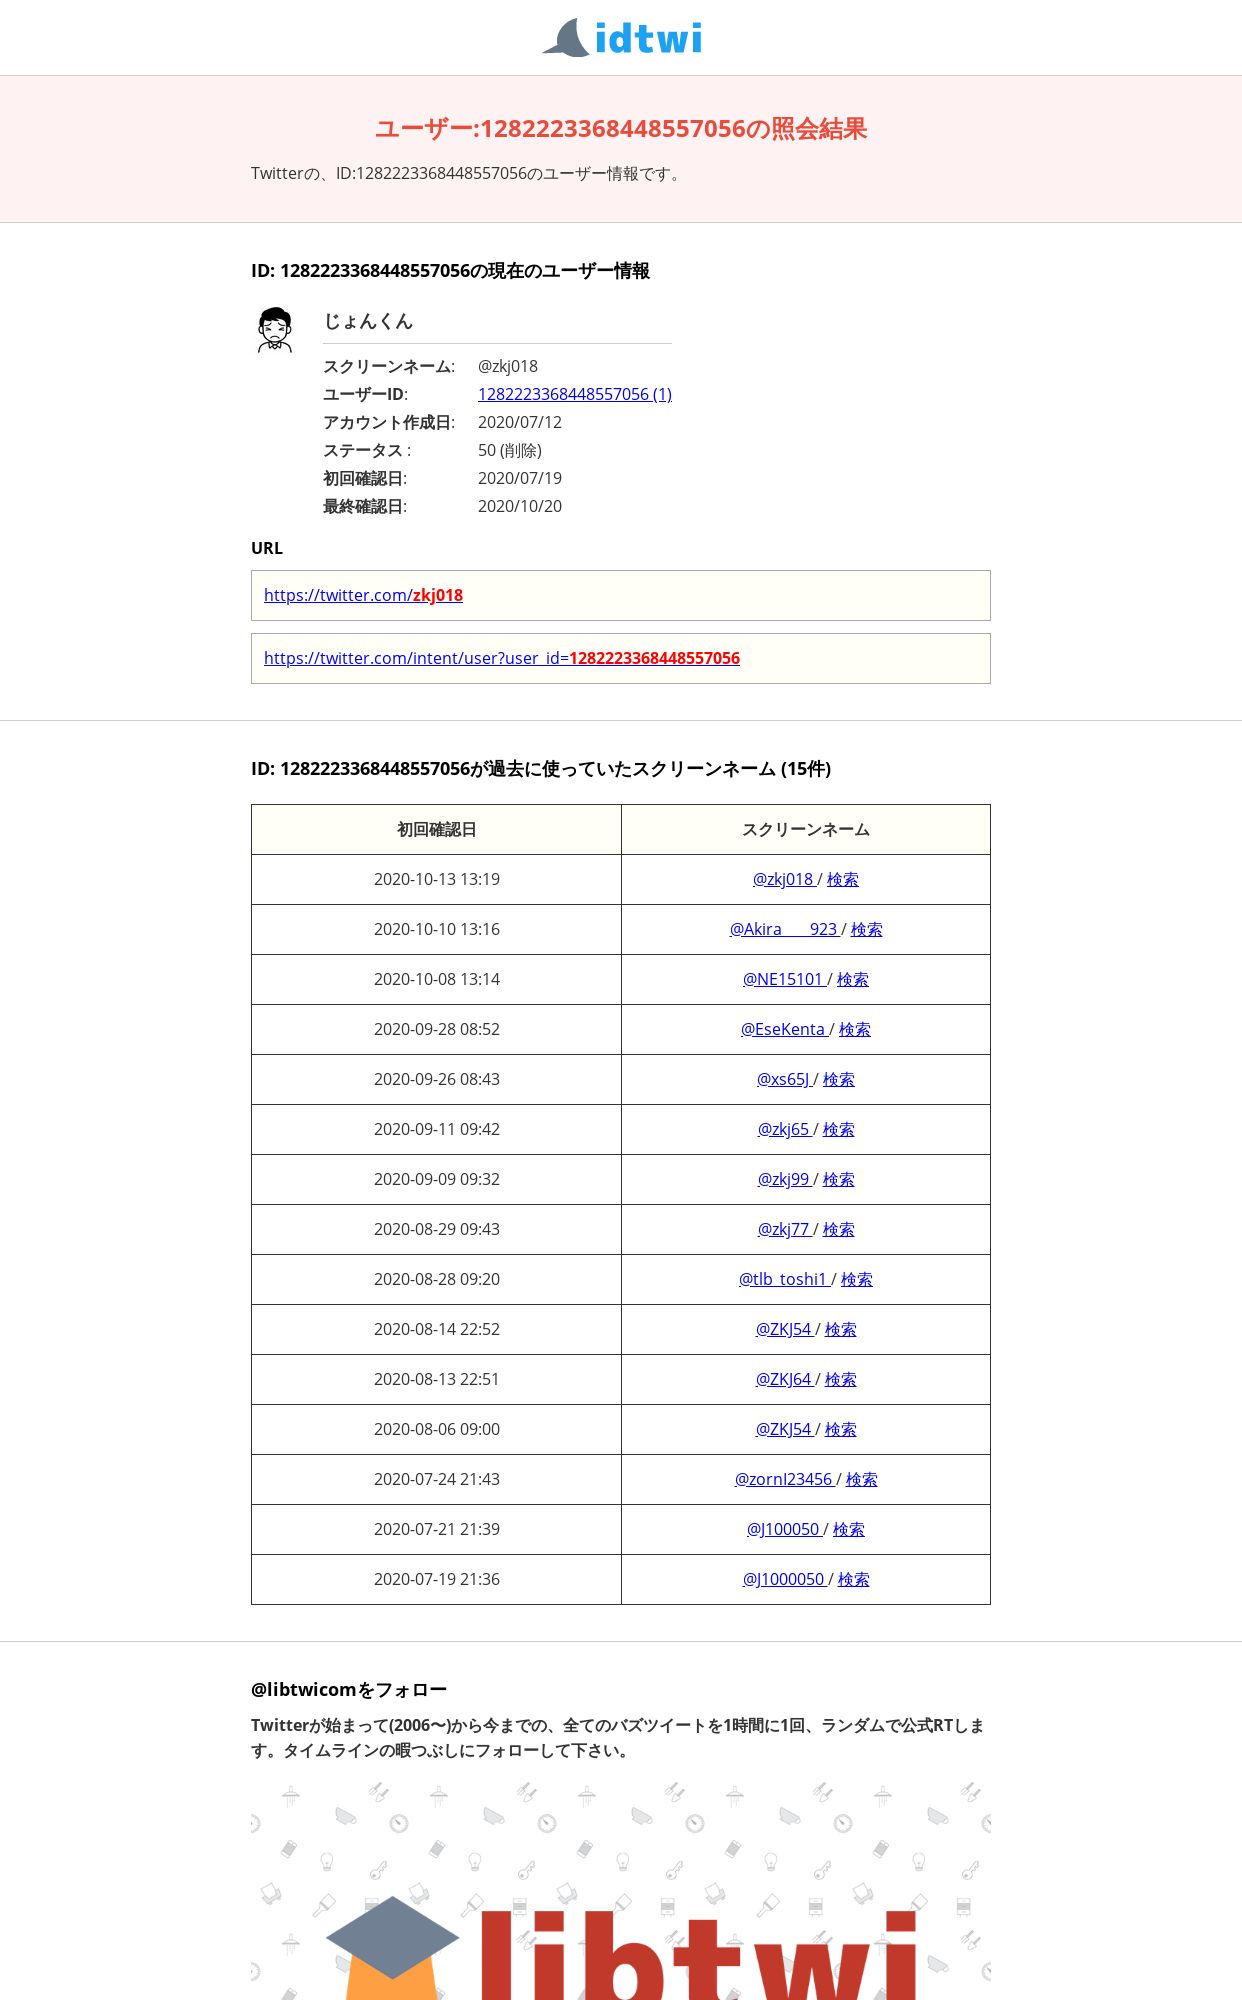Click the red page title heading

[621, 129]
